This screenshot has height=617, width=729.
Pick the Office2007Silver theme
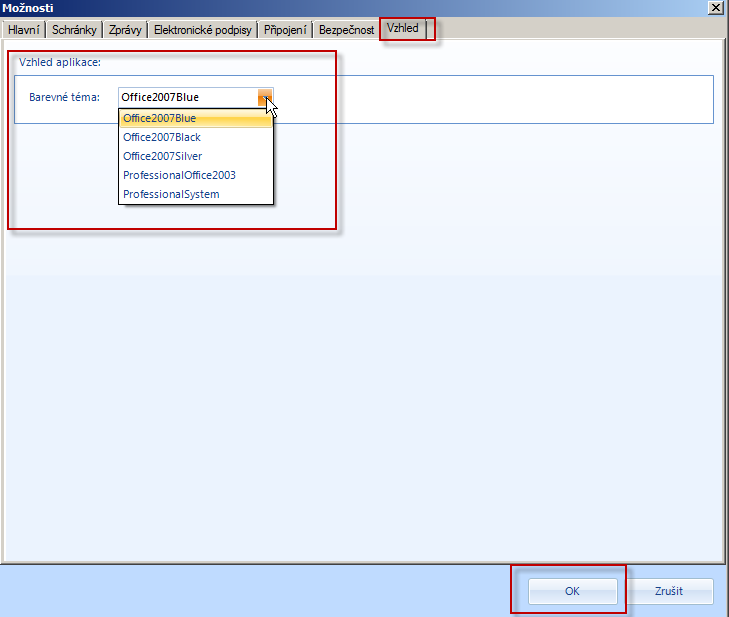196,156
